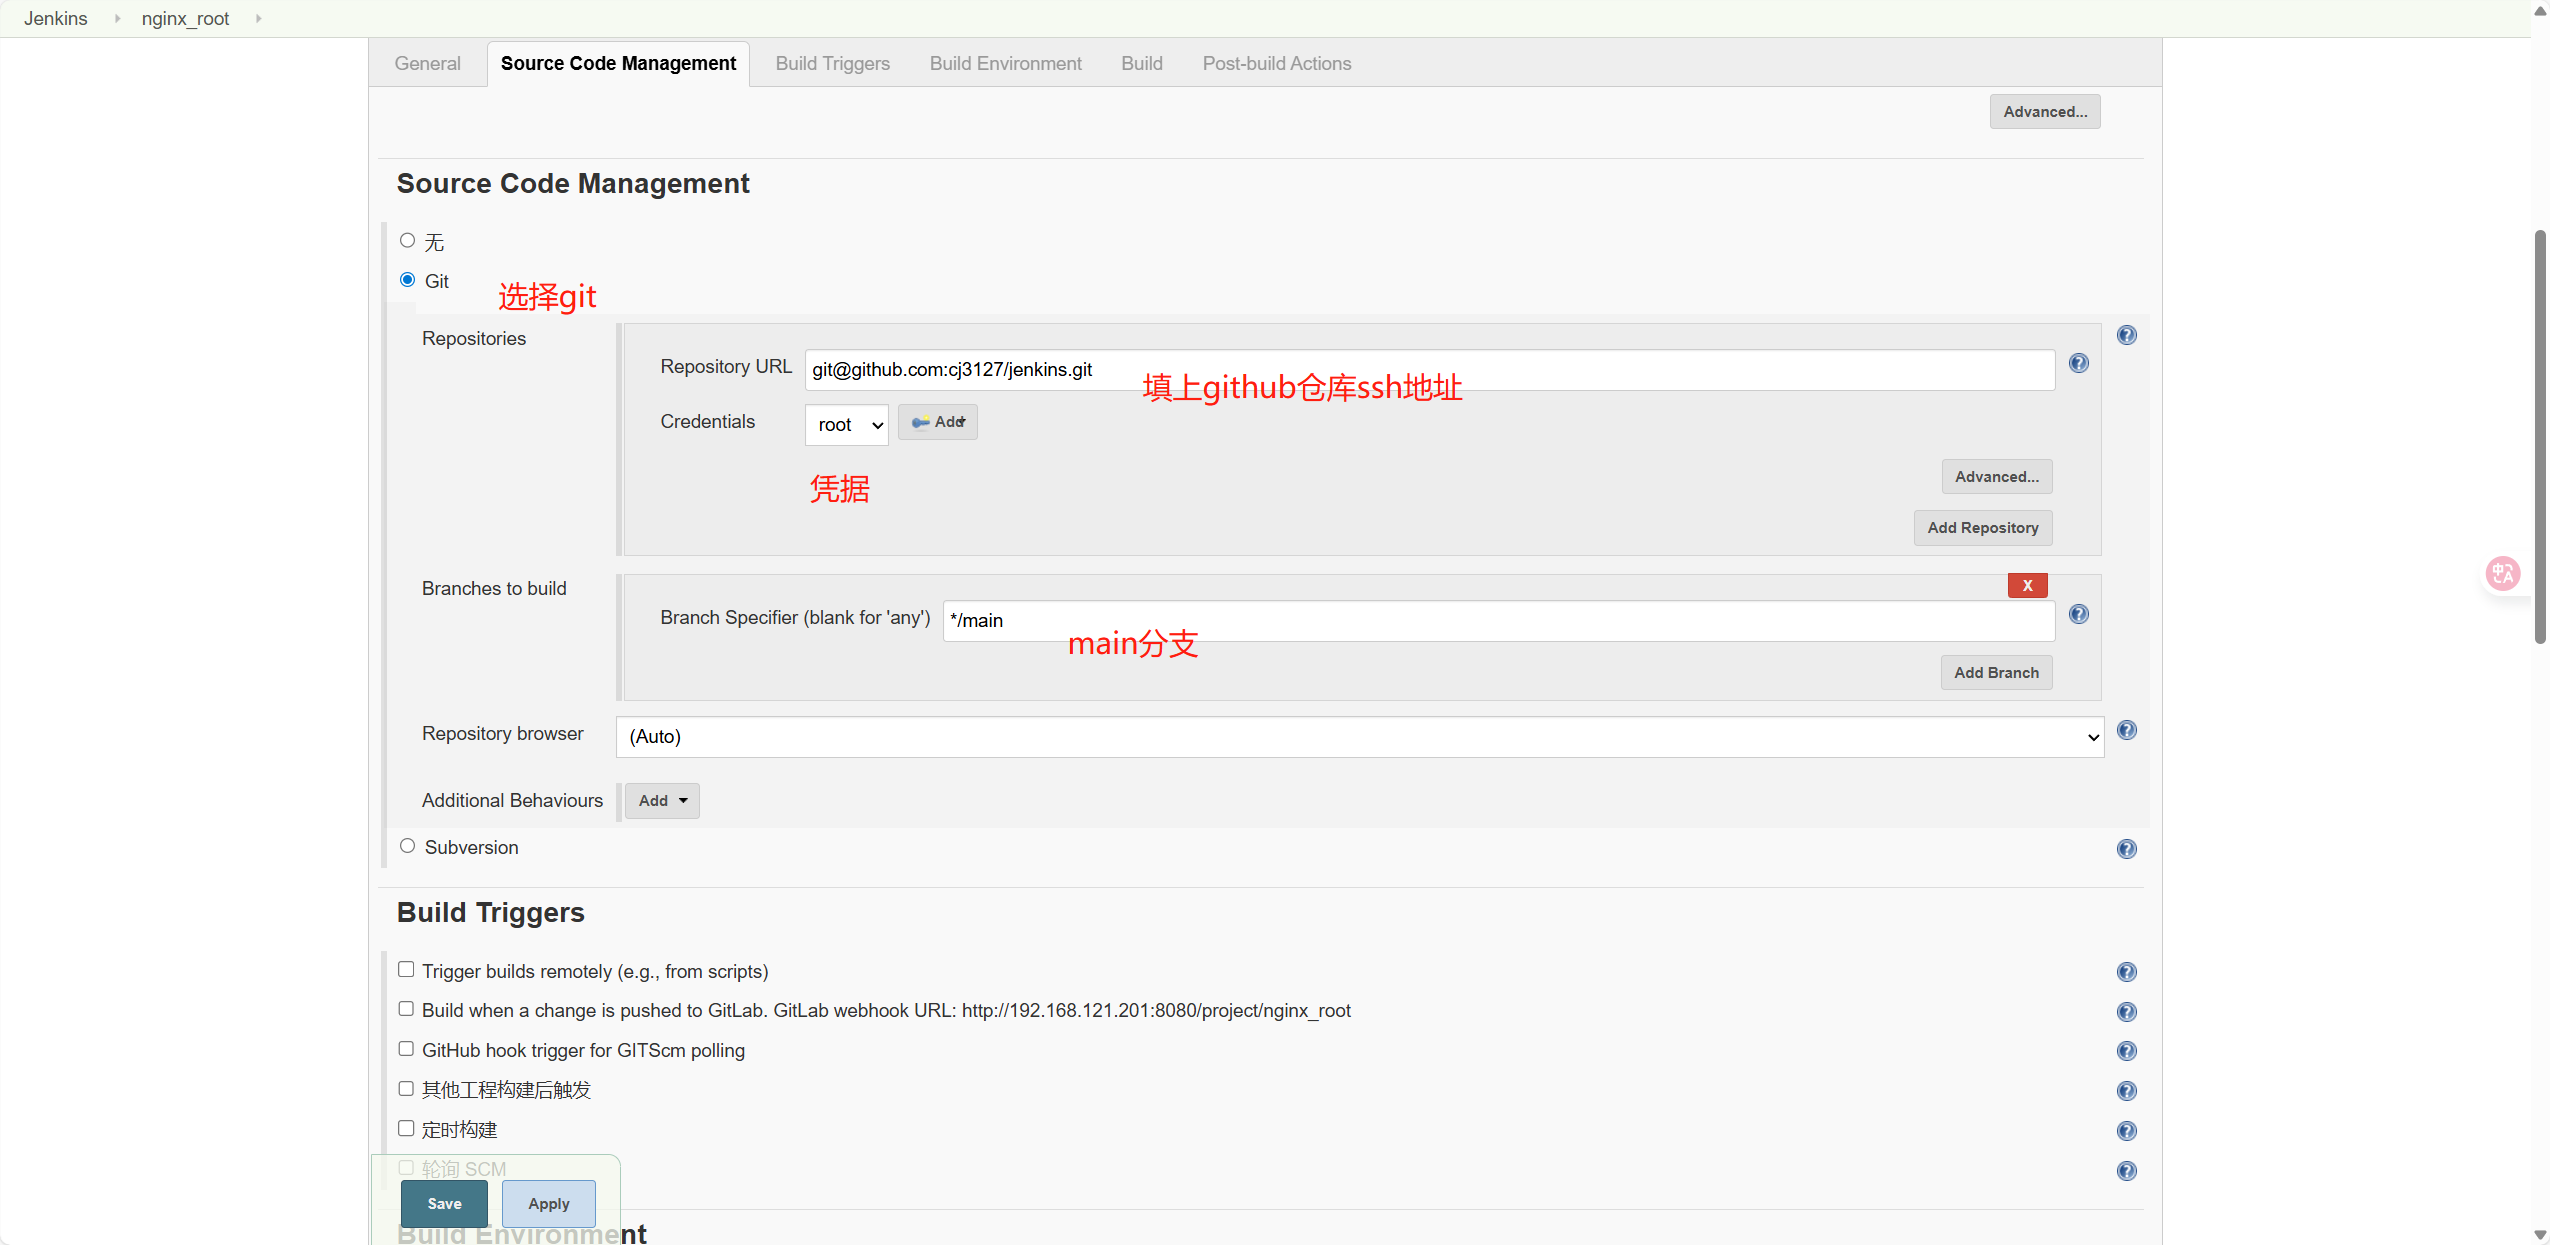Open help for GitLab push trigger

pos(2126,1012)
